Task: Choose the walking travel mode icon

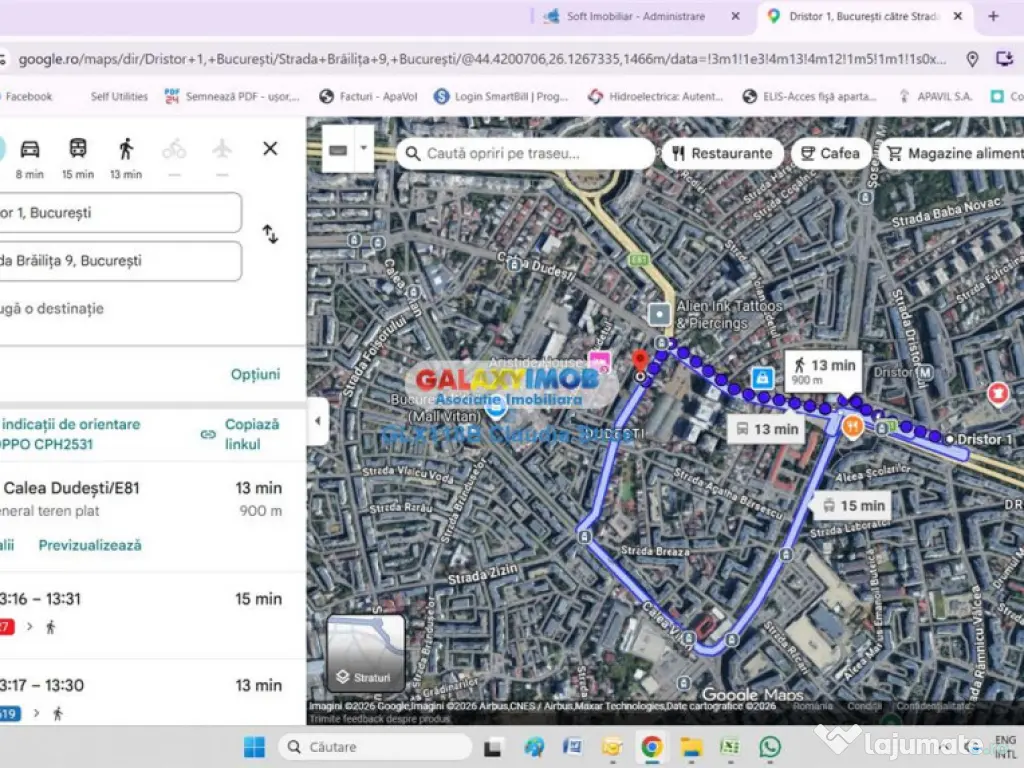Action: 126,149
